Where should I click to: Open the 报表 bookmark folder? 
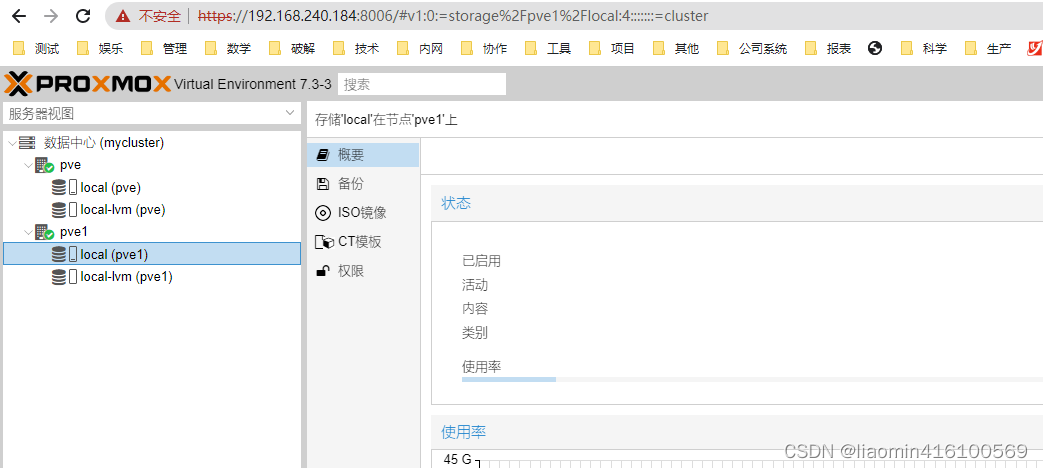coord(827,48)
